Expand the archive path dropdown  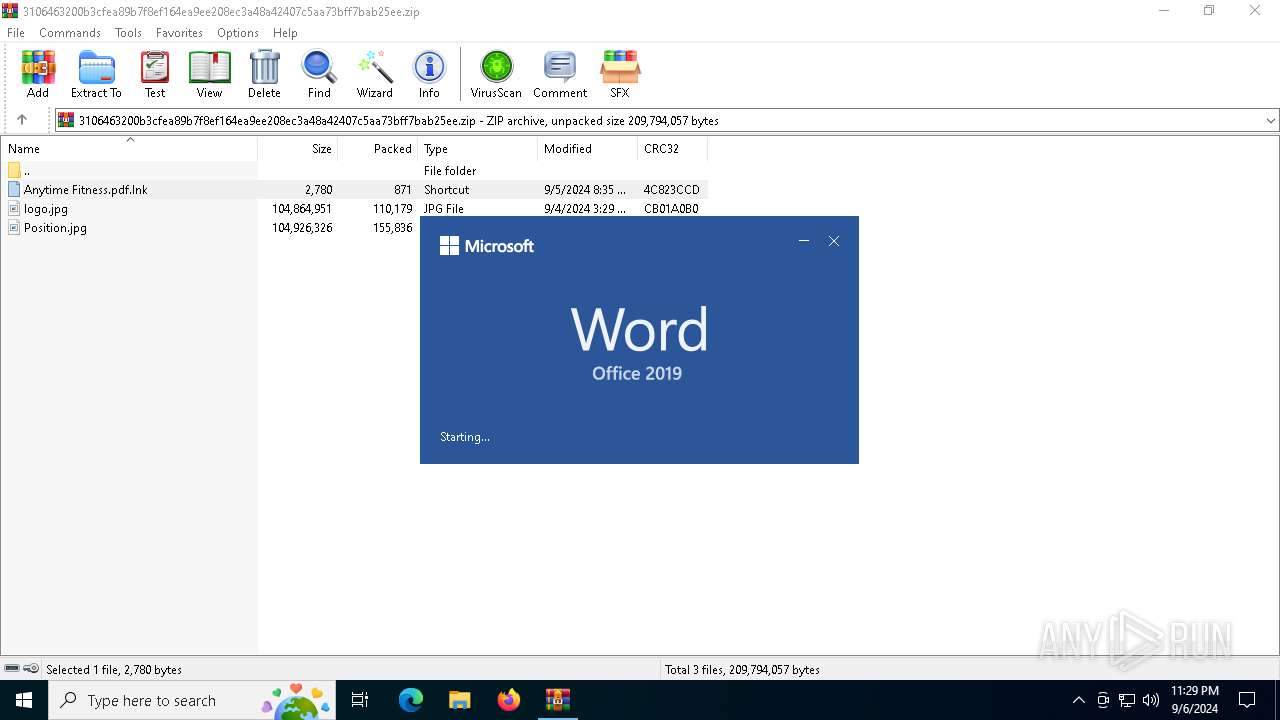pos(1270,121)
